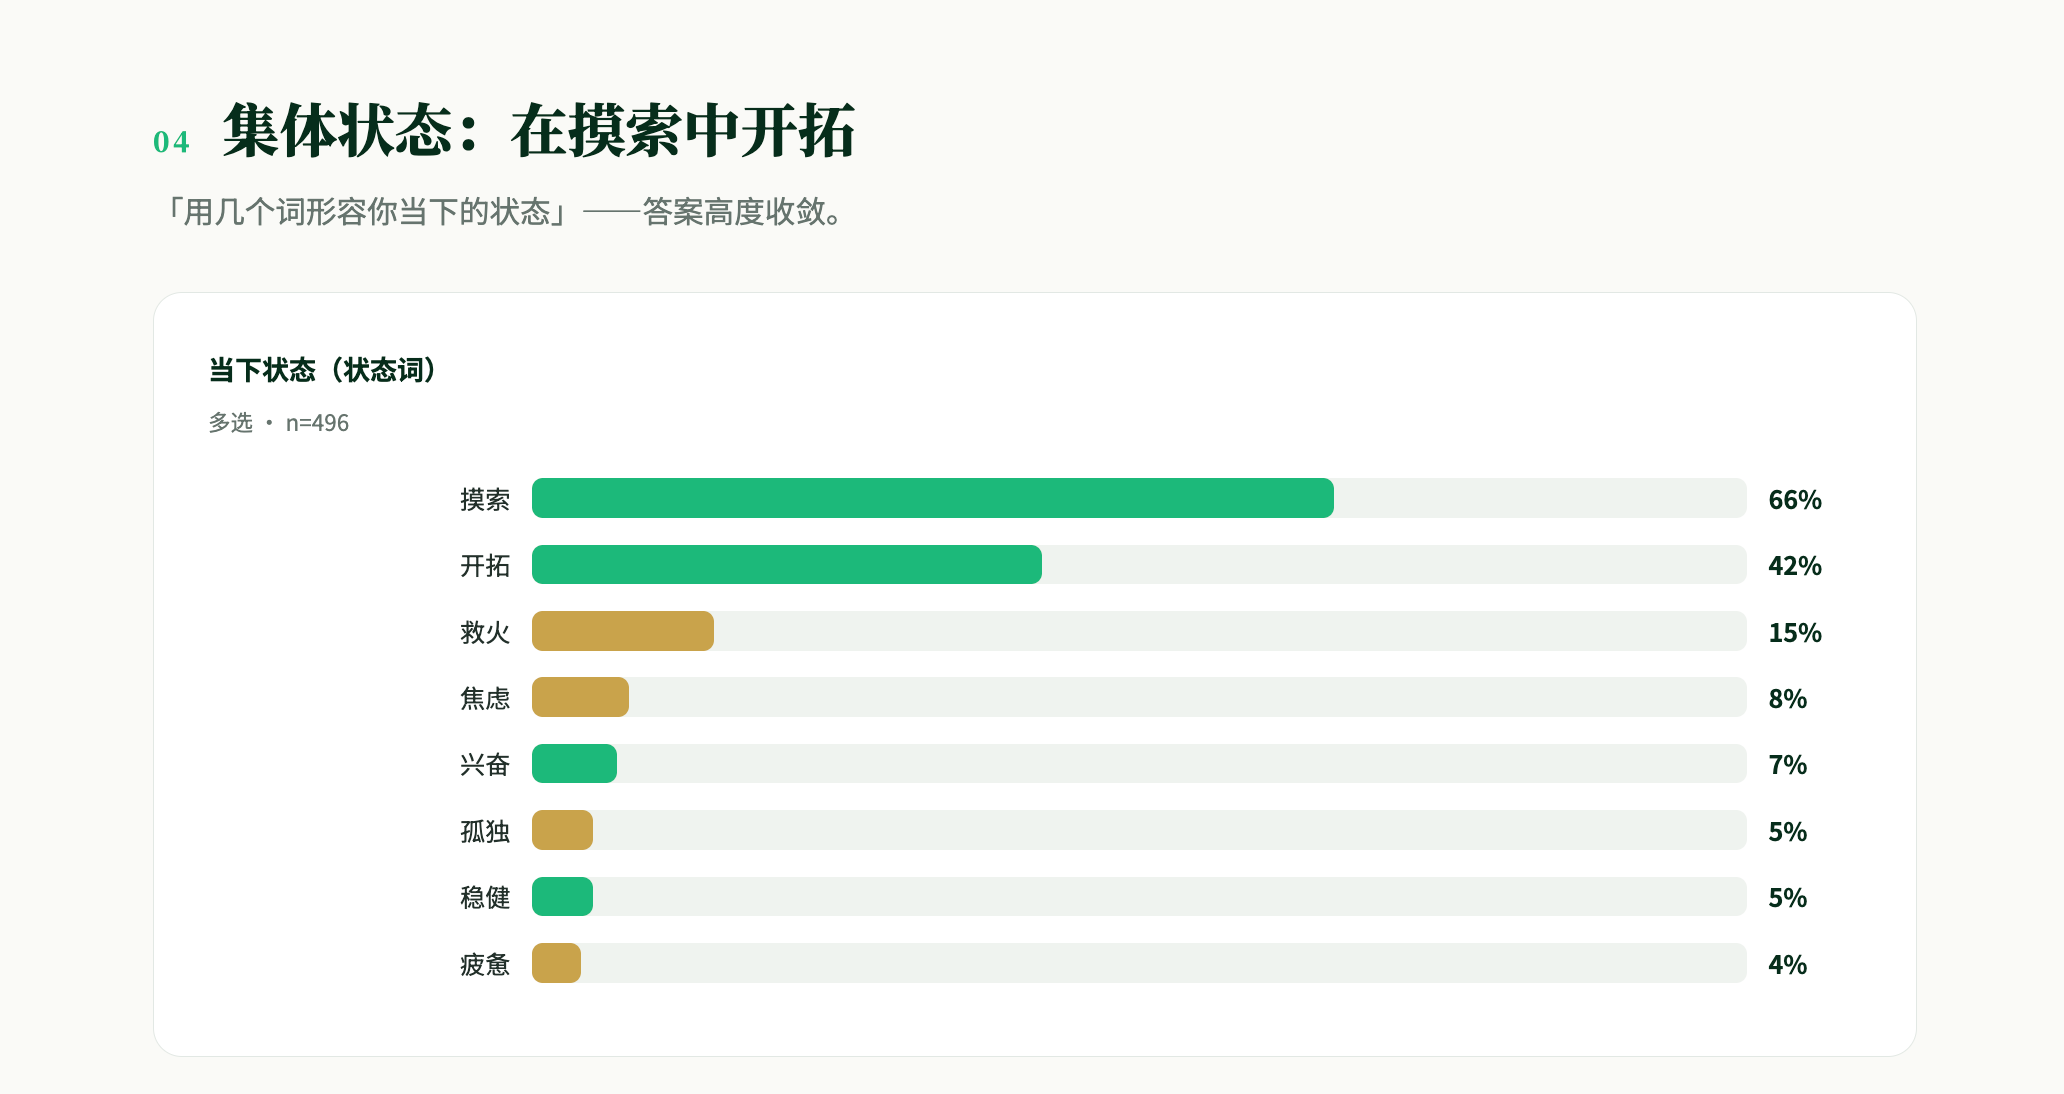The width and height of the screenshot is (2064, 1094).
Task: Click the section number 04
Action: [x=171, y=142]
